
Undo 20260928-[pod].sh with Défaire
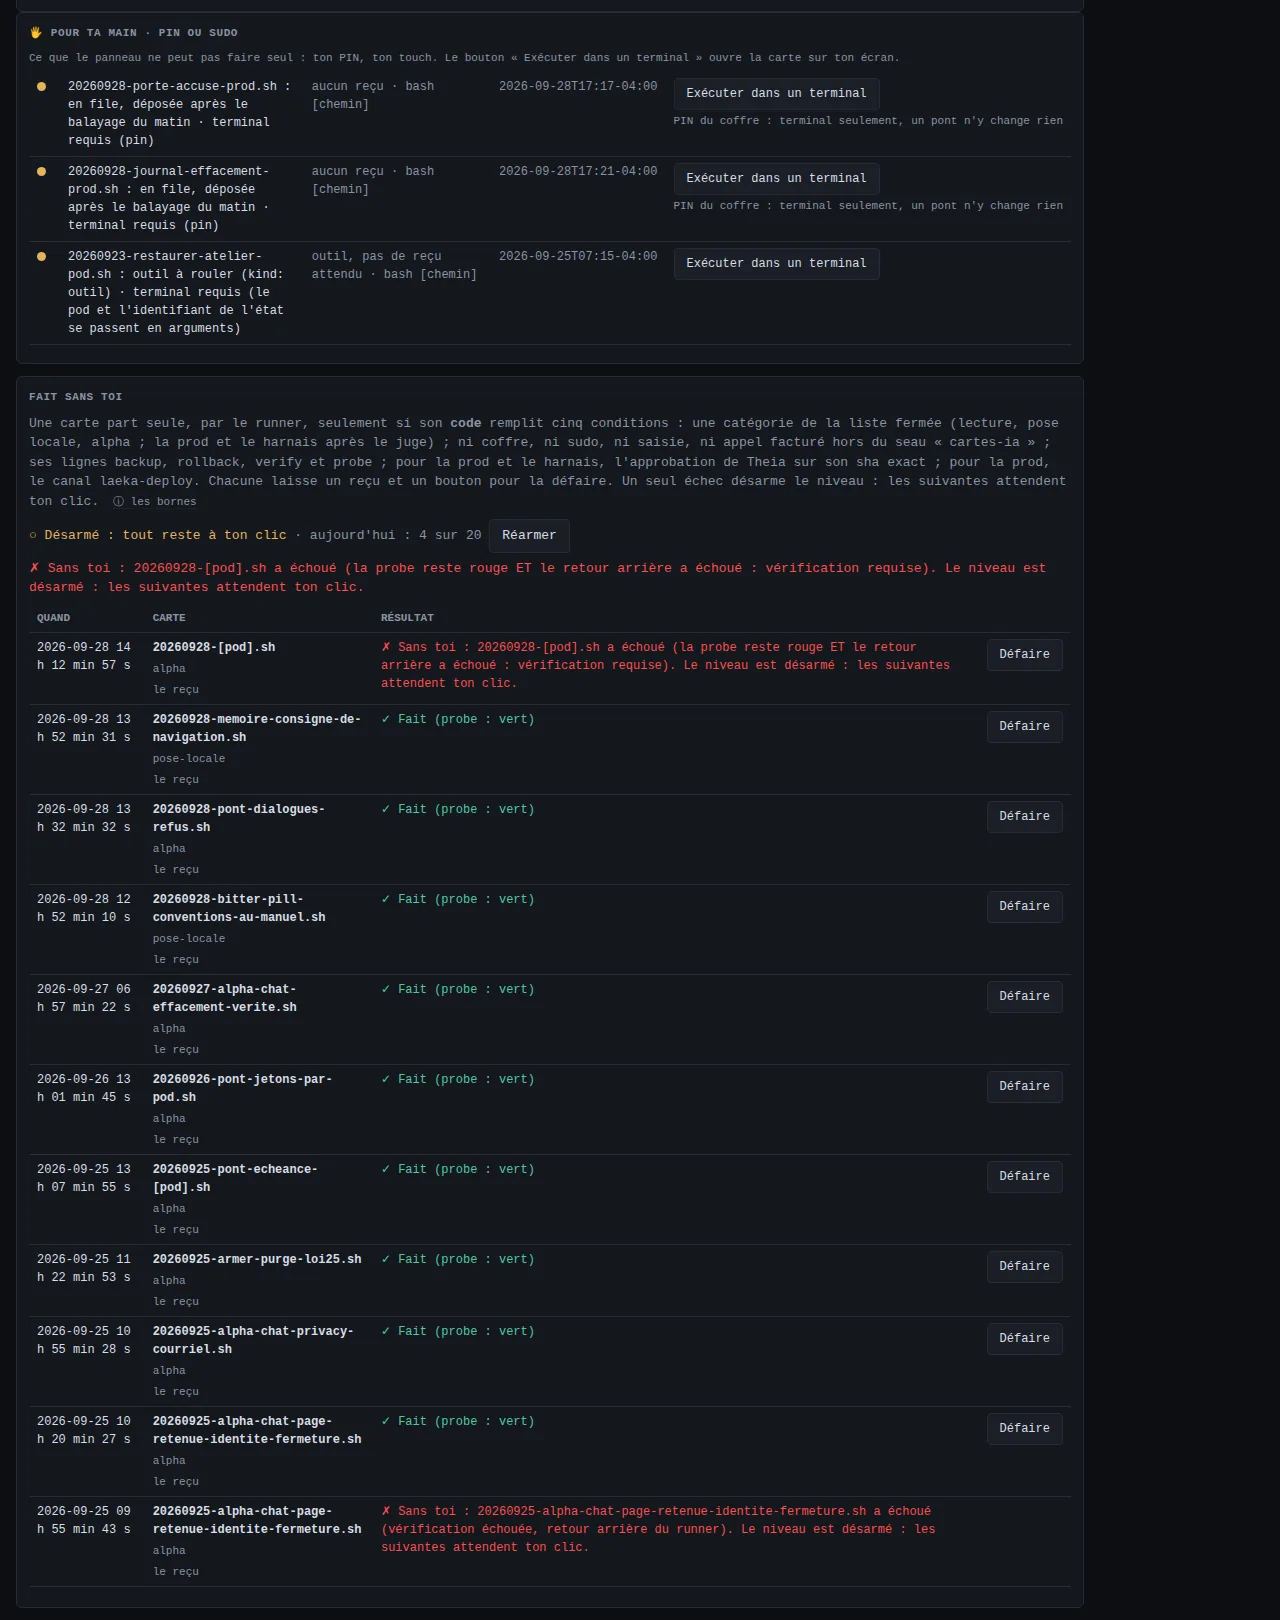click(1024, 655)
